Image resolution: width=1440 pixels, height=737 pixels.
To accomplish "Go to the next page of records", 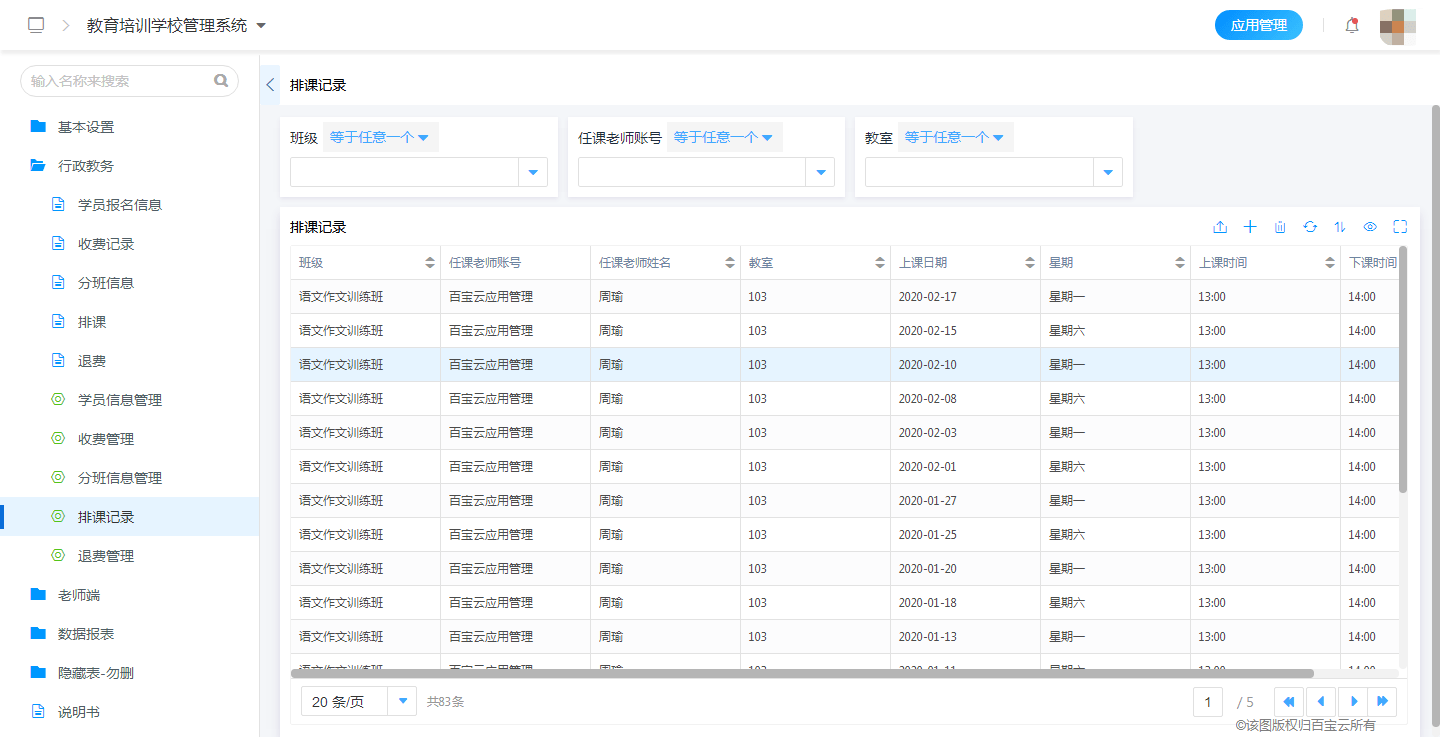I will coord(1353,701).
